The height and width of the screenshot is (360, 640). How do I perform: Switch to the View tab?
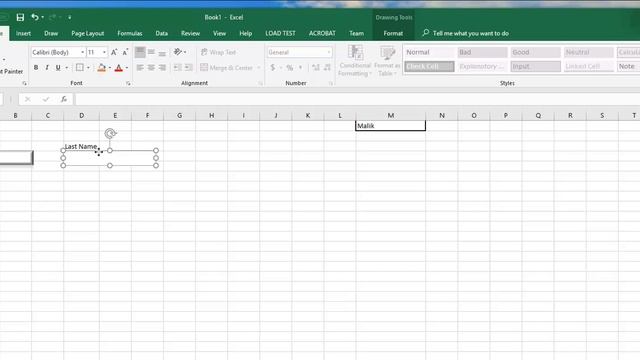point(219,33)
